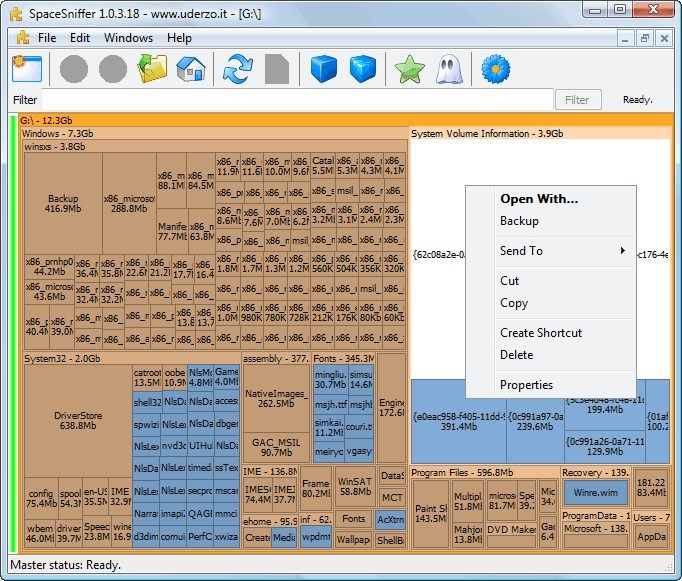Click the {e0eac958-f405 391.4Mb file block

(458, 421)
